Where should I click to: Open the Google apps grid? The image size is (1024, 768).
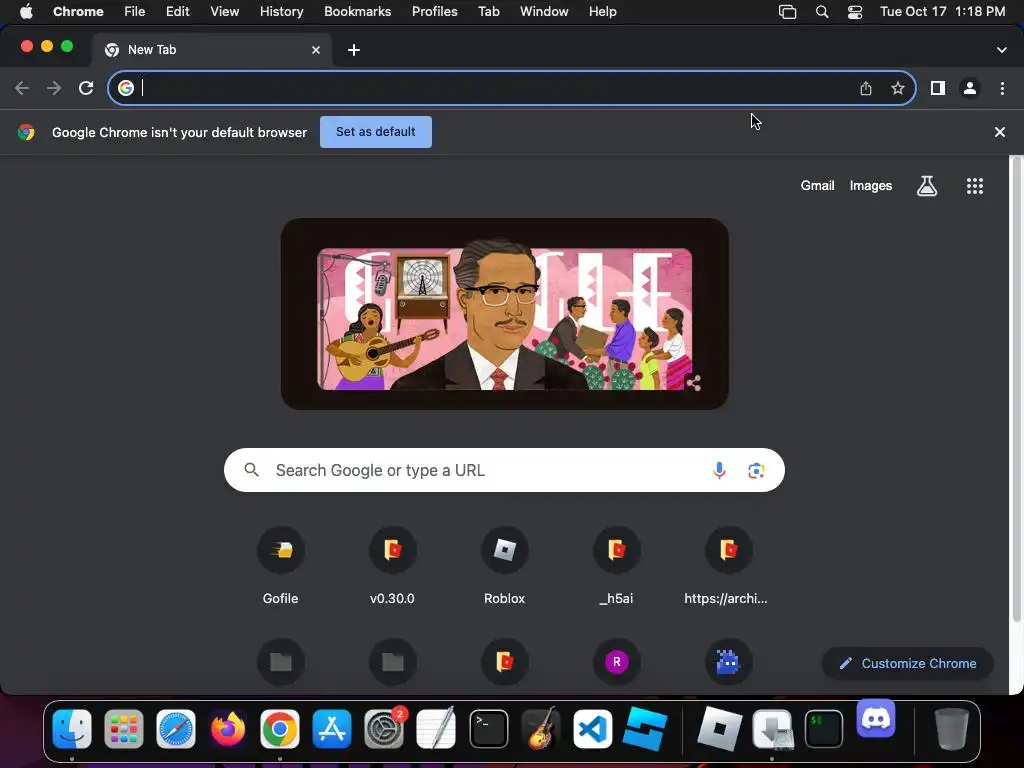click(975, 186)
